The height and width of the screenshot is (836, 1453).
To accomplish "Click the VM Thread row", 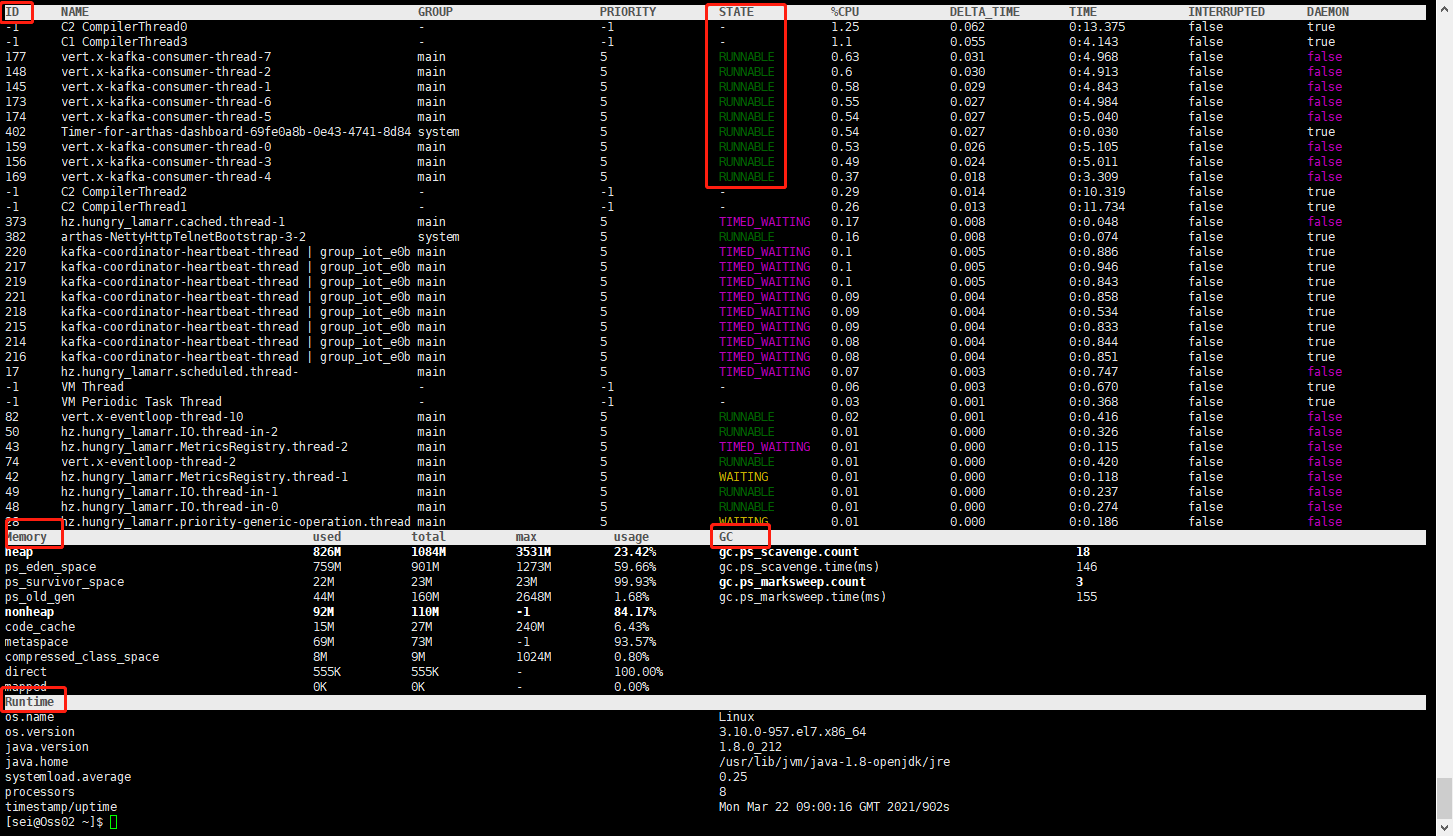I will (x=92, y=386).
